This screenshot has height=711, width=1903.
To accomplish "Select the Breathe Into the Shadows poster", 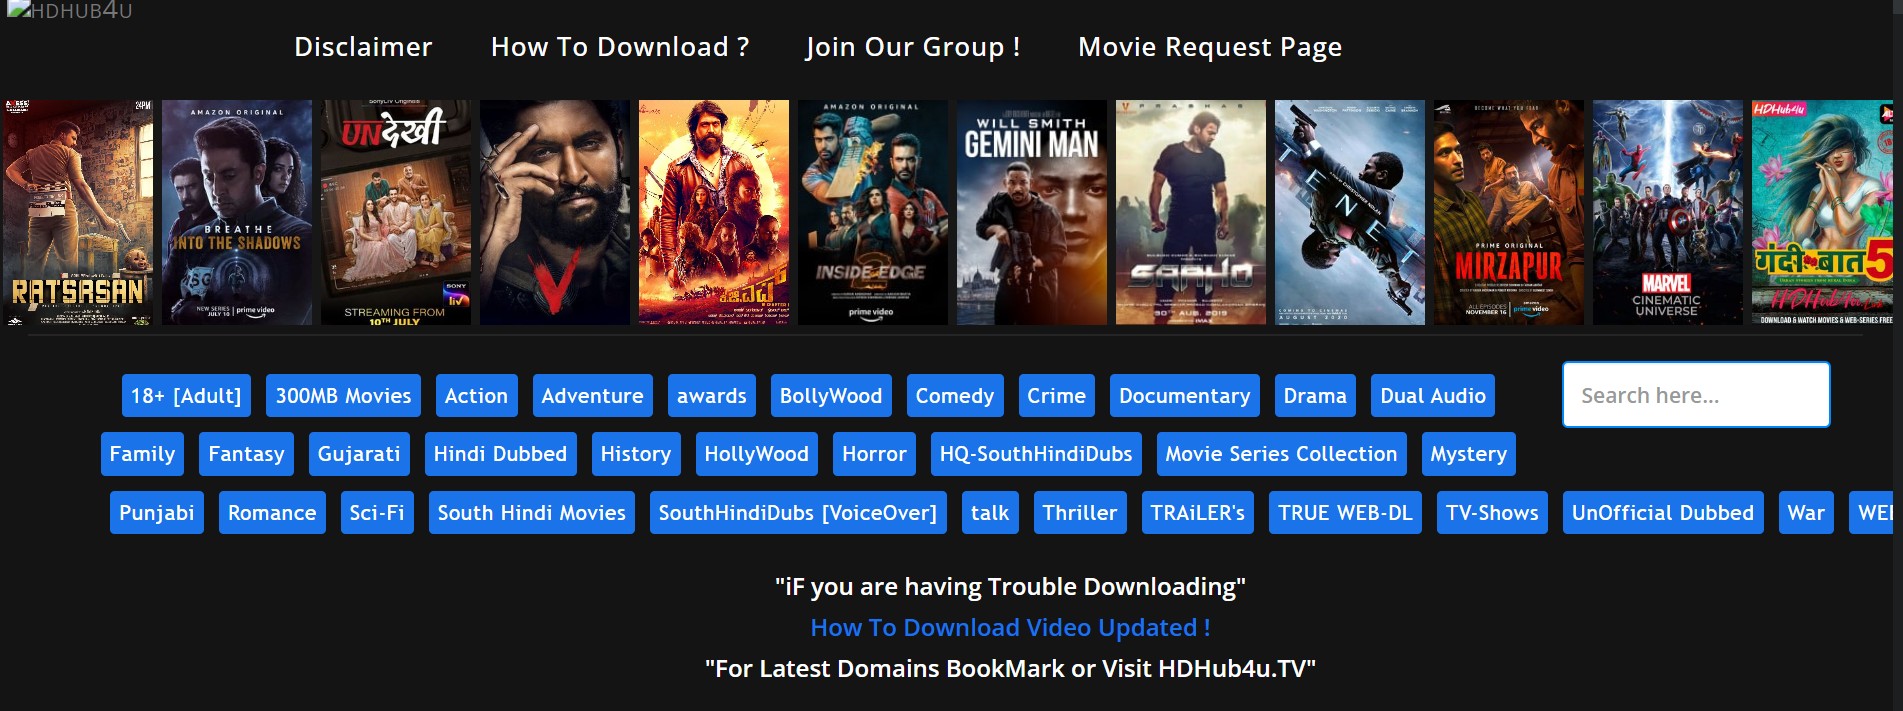I will pos(237,212).
